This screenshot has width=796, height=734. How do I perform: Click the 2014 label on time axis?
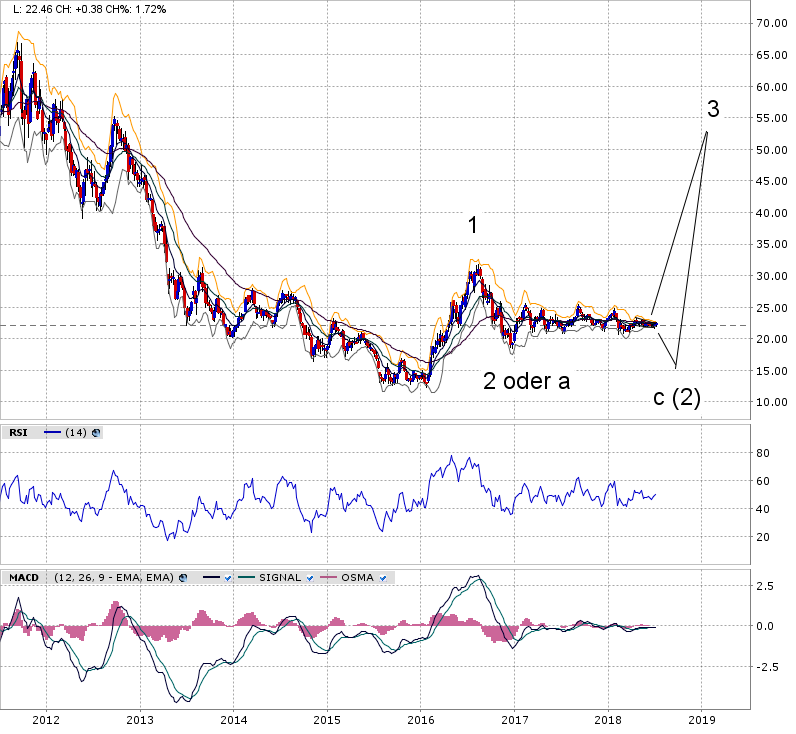(234, 719)
